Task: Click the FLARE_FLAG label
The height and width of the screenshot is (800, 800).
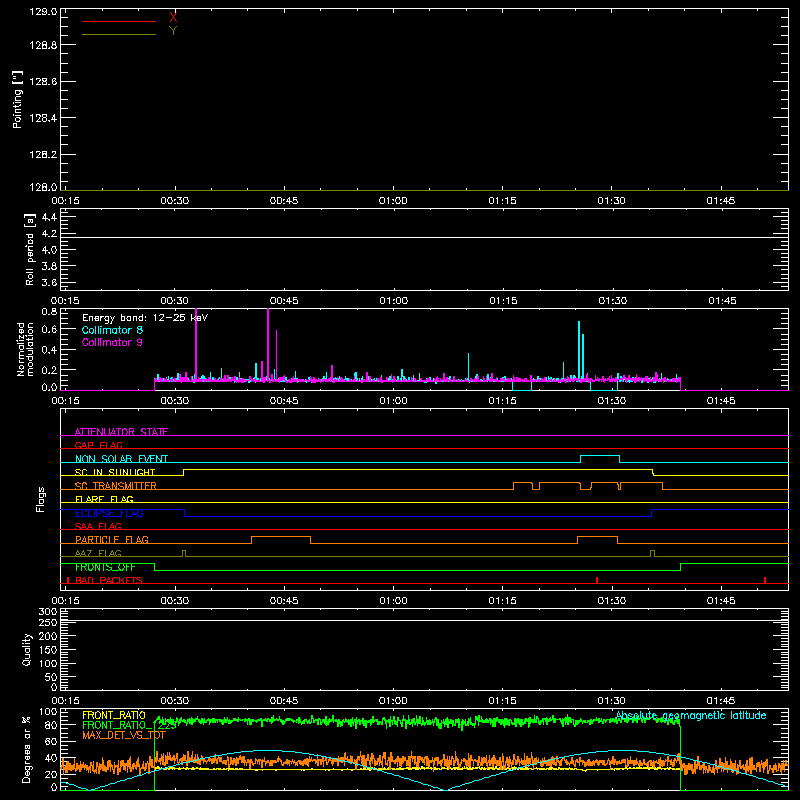Action: [x=104, y=499]
